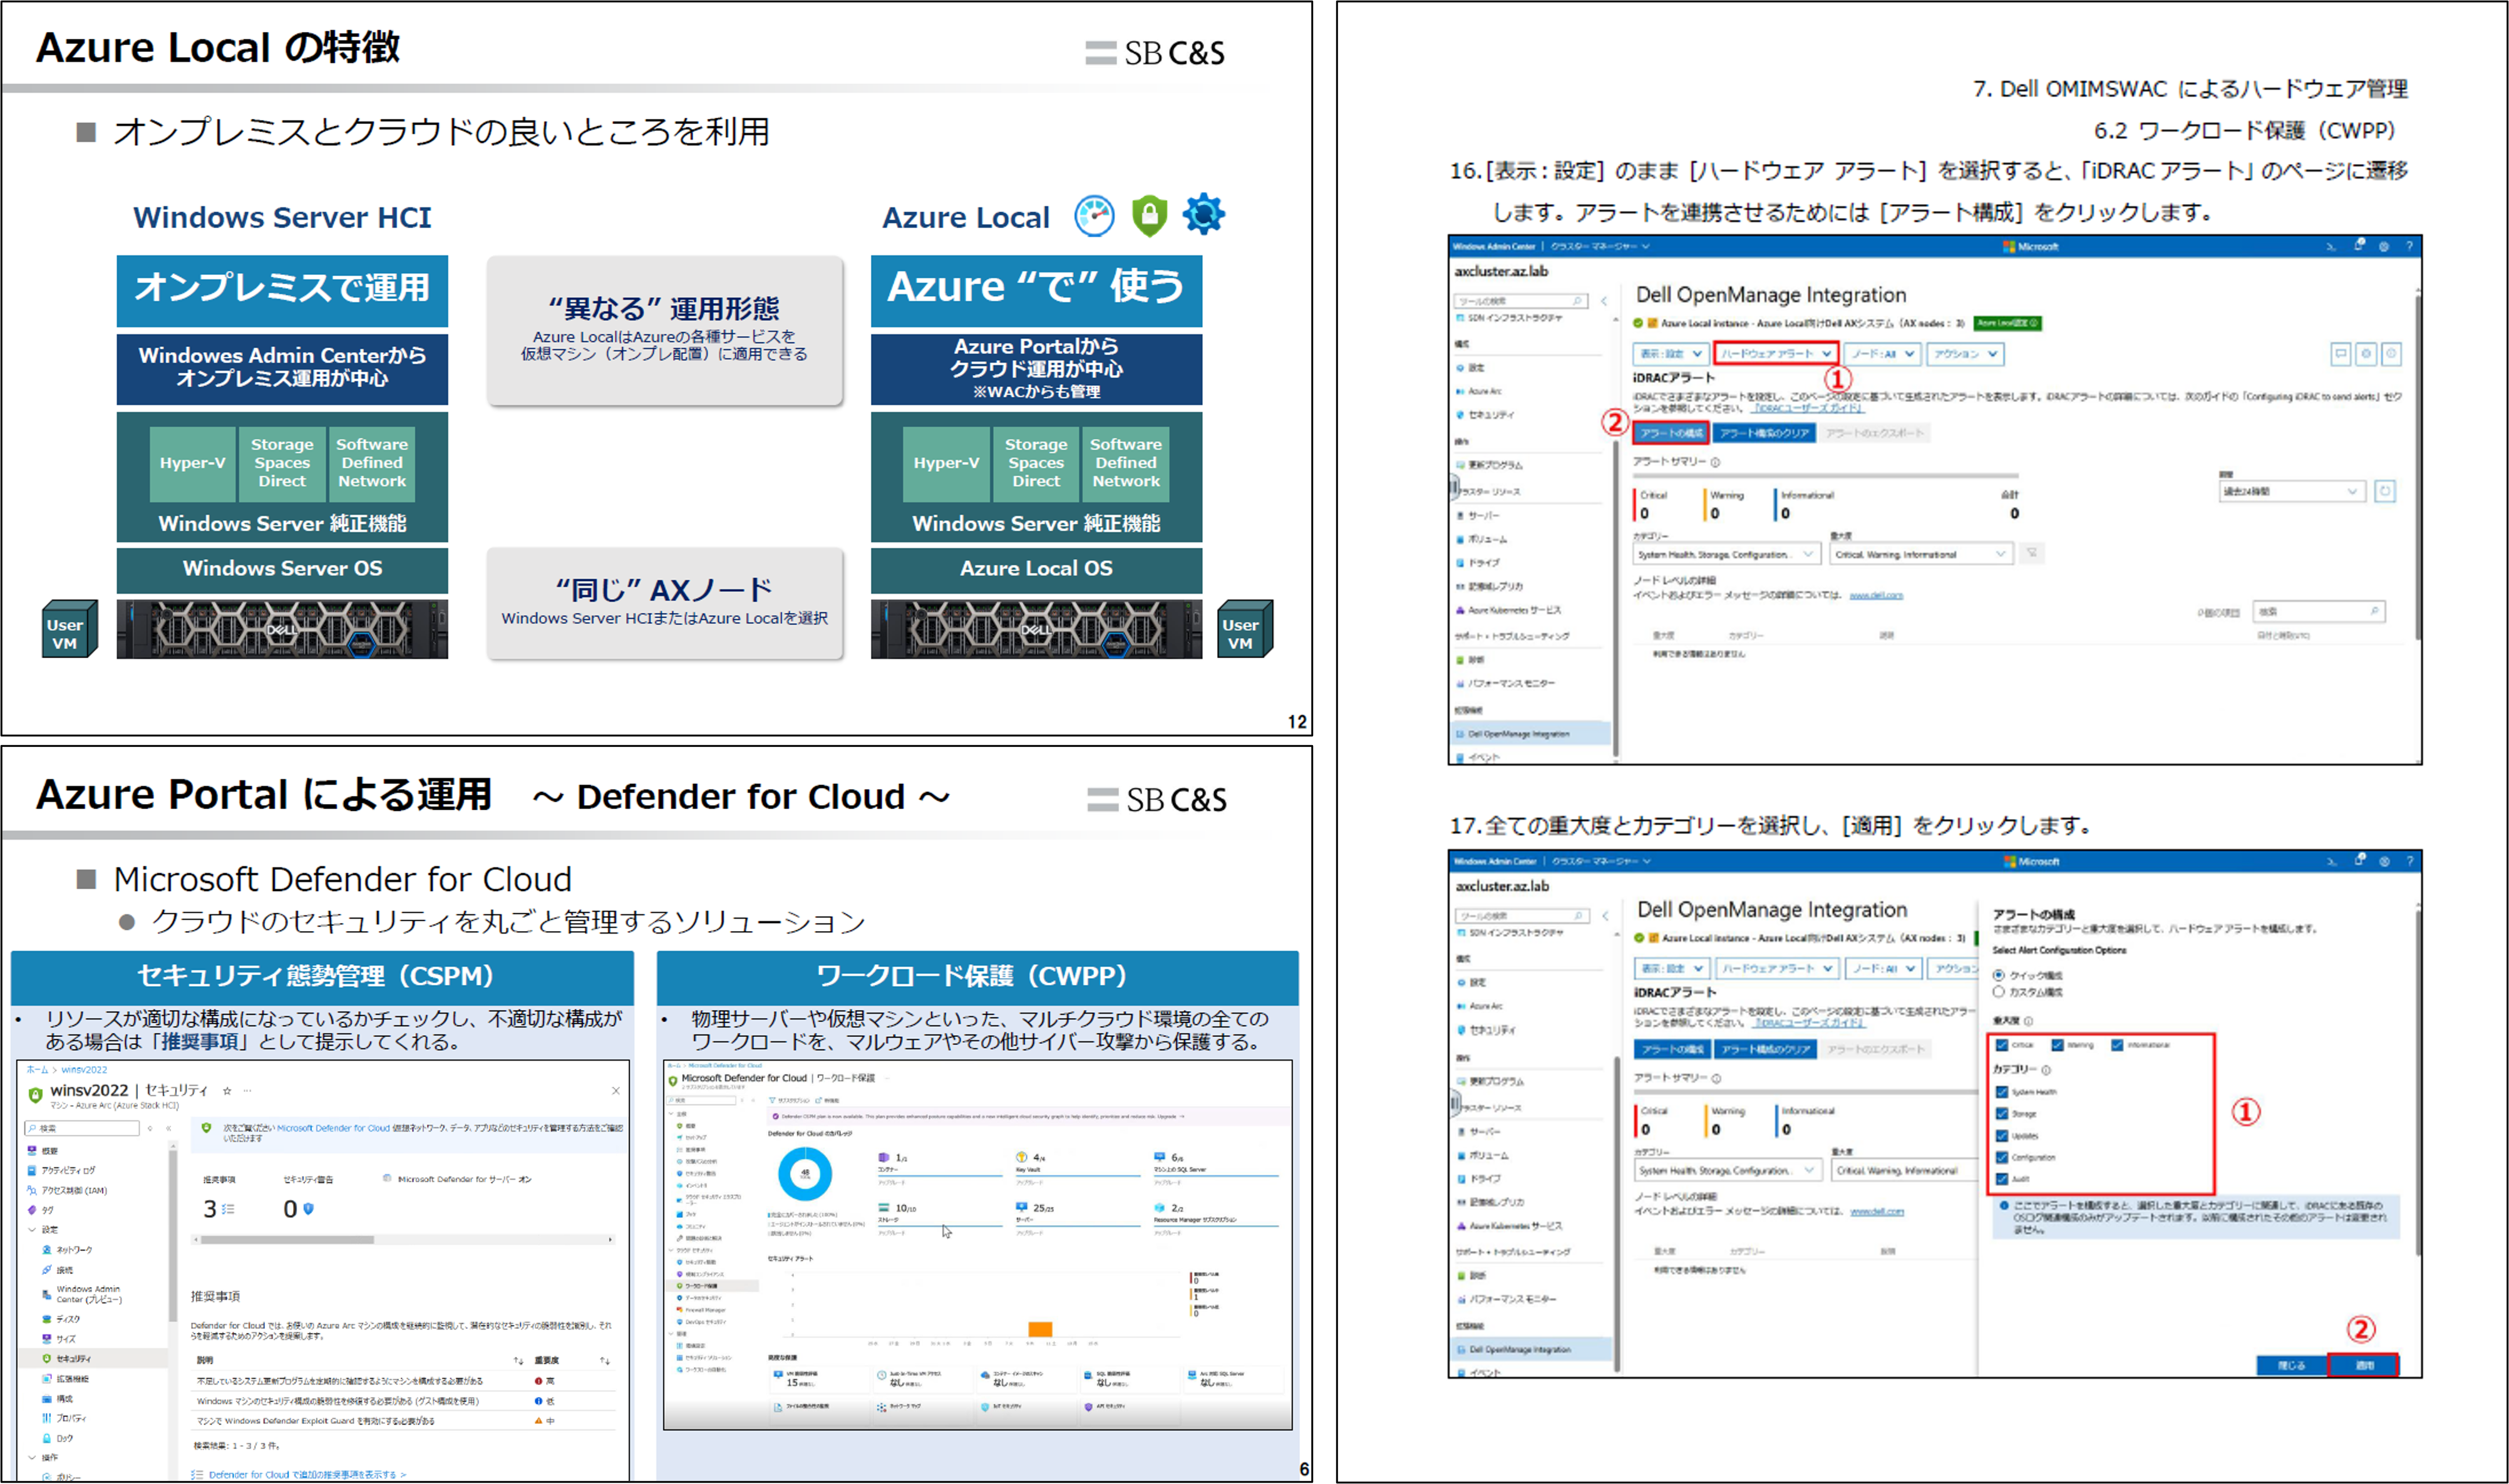Close the winsv2022 セキュリティ blade with X

[616, 1091]
